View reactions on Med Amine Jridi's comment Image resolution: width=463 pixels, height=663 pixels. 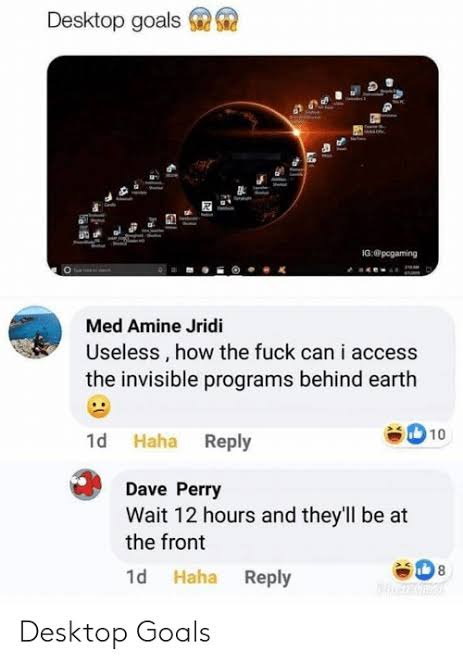click(415, 435)
